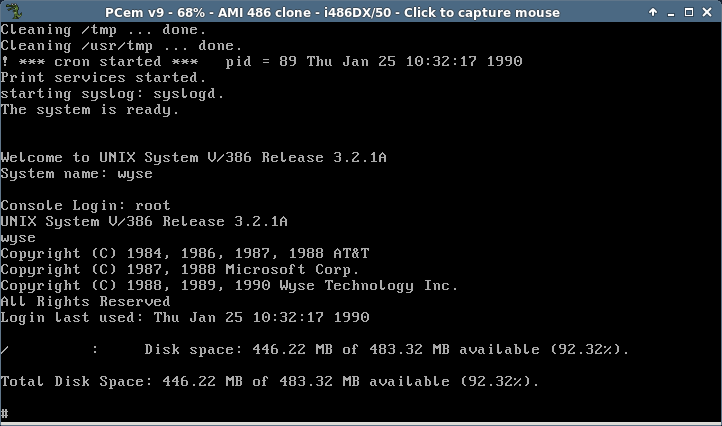Screen dimensions: 722x426
Task: Click the 'System name: wyse' line
Action: click(76, 174)
